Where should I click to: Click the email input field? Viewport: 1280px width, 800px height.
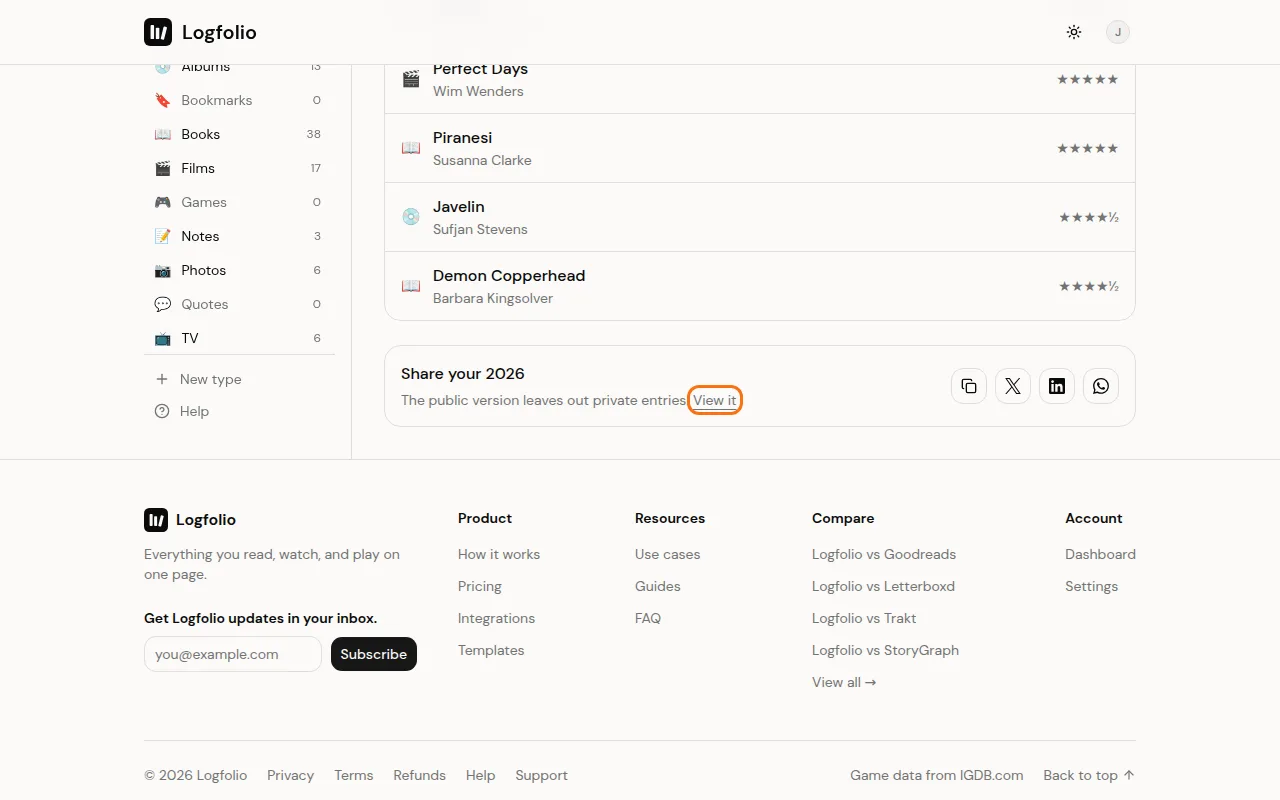pos(233,654)
